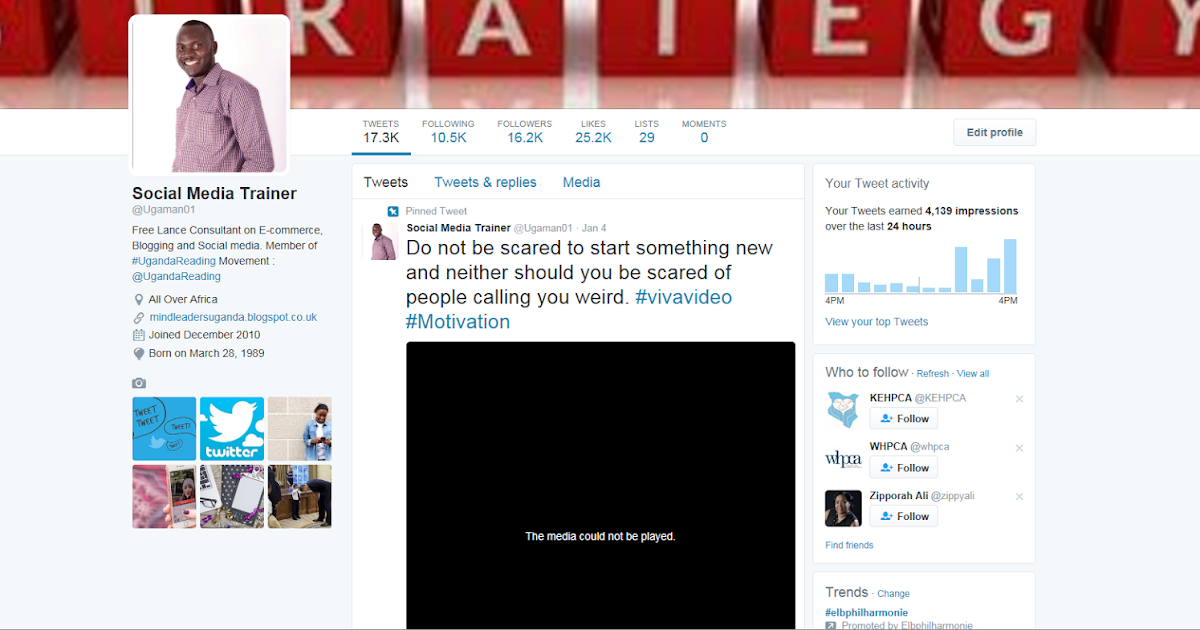
Task: Follow the WHPCA account
Action: (x=903, y=467)
